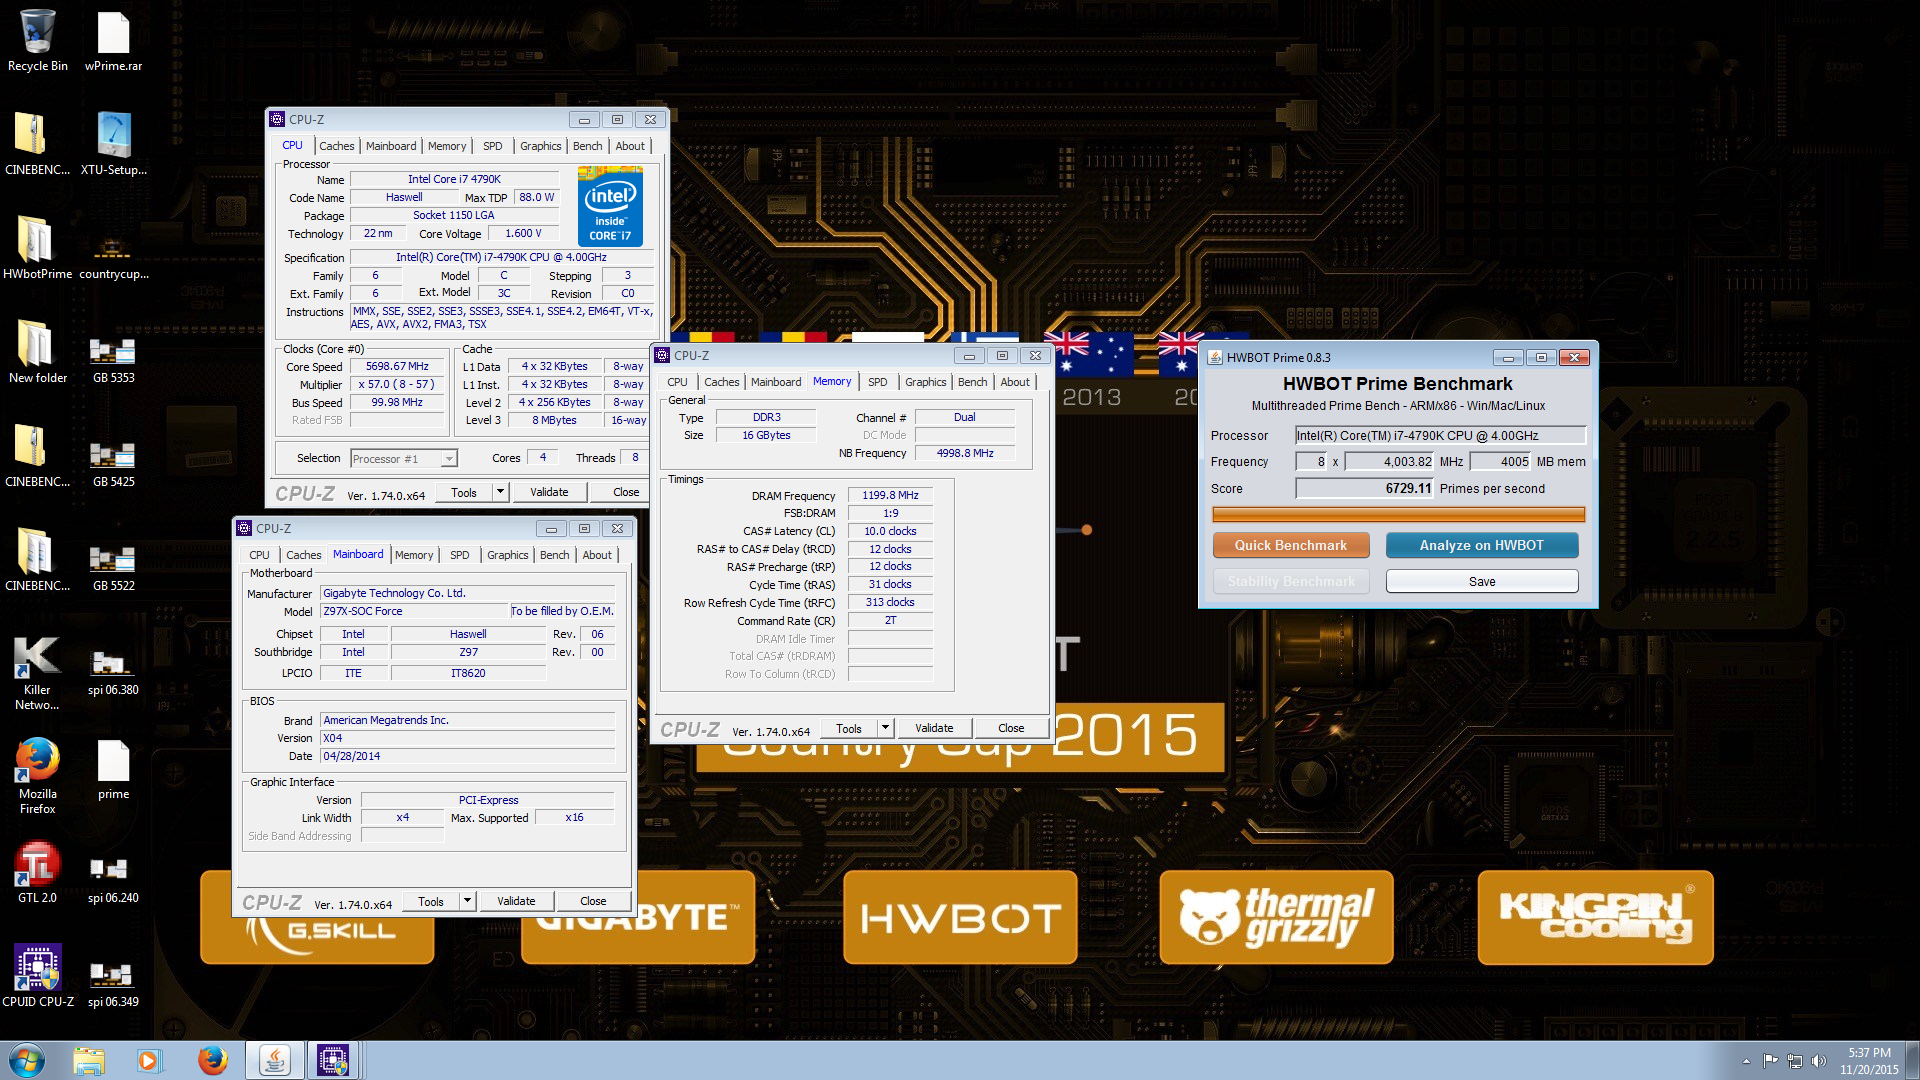Click the Action Center flag tray icon

pos(1770,1060)
